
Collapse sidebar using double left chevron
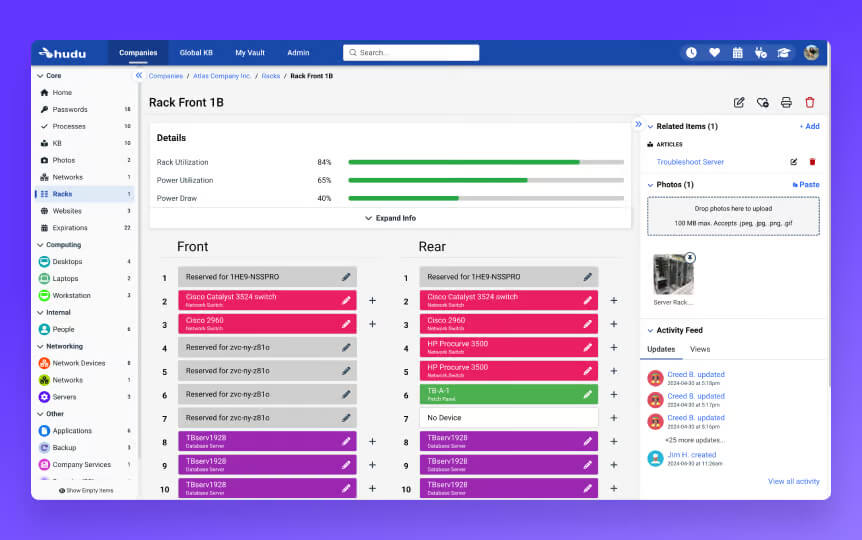[x=139, y=75]
